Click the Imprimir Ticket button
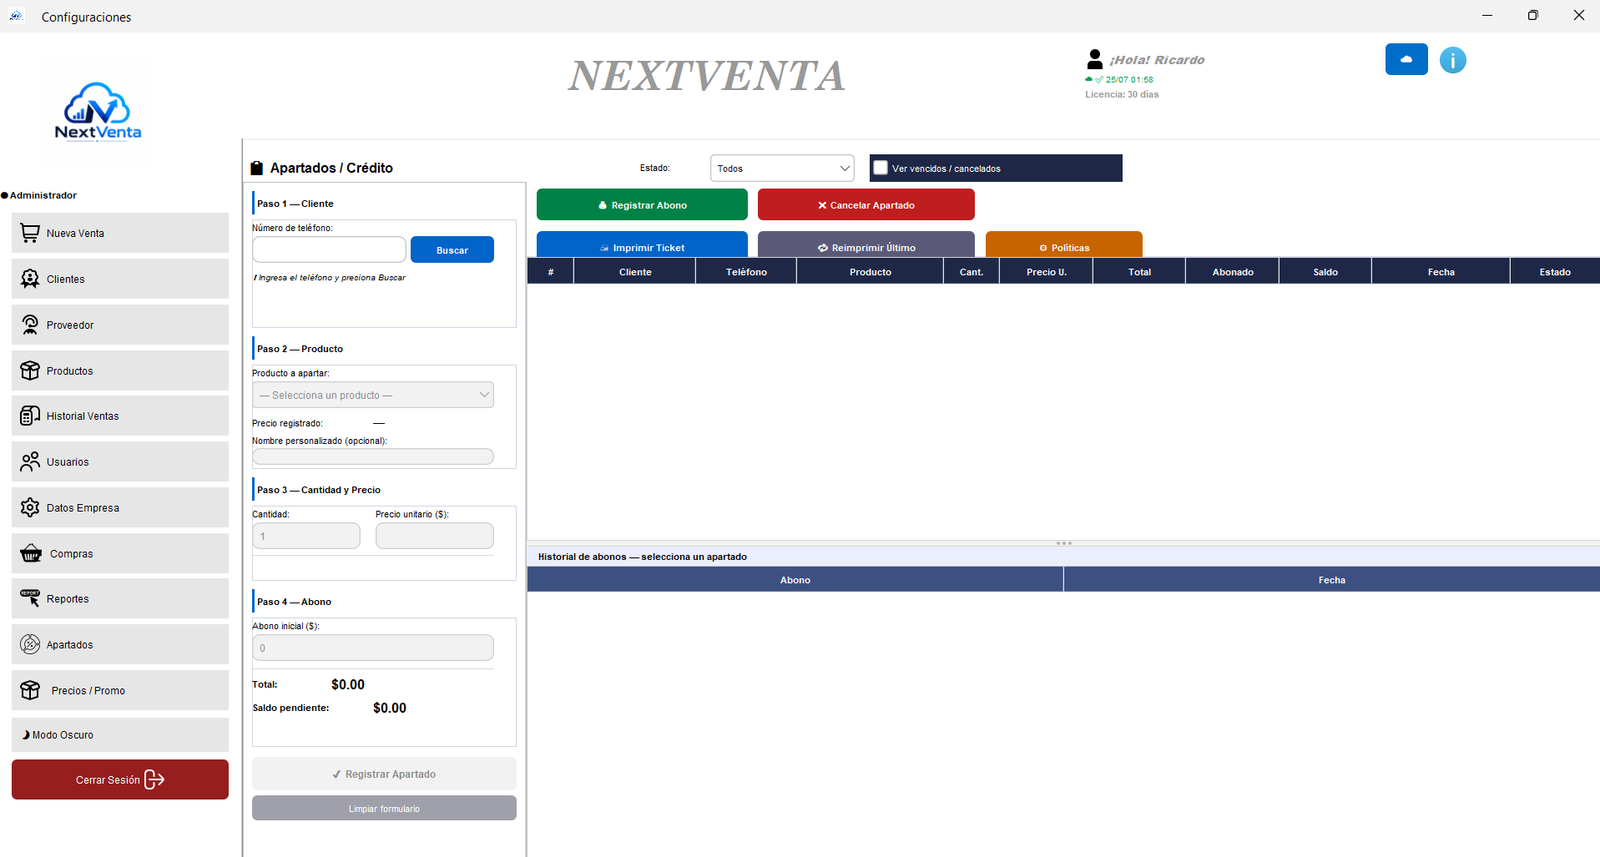1600x857 pixels. pyautogui.click(x=642, y=245)
